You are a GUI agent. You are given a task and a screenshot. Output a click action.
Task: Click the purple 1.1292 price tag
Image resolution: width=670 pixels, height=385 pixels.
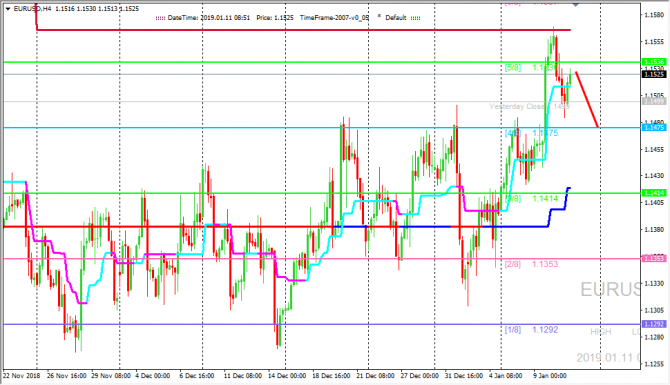pyautogui.click(x=654, y=324)
